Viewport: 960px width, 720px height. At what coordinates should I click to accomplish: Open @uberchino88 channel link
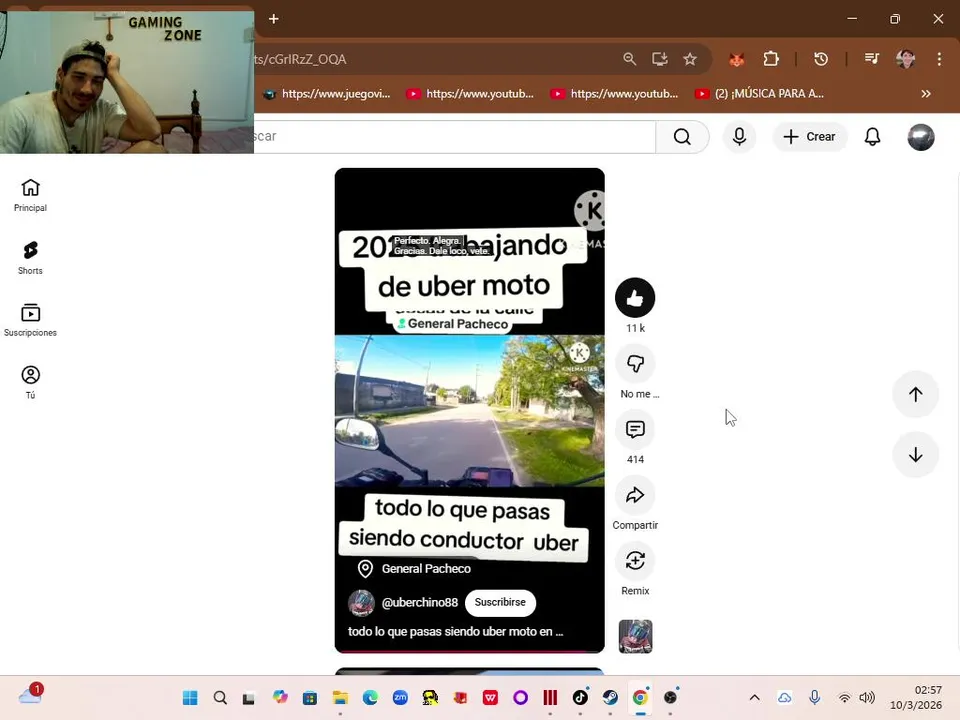click(419, 602)
